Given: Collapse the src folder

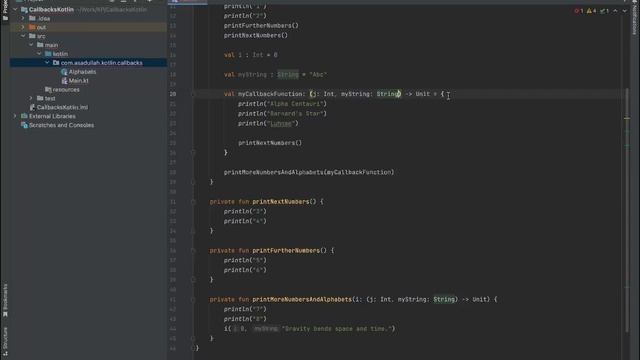Looking at the screenshot, I should coord(23,36).
